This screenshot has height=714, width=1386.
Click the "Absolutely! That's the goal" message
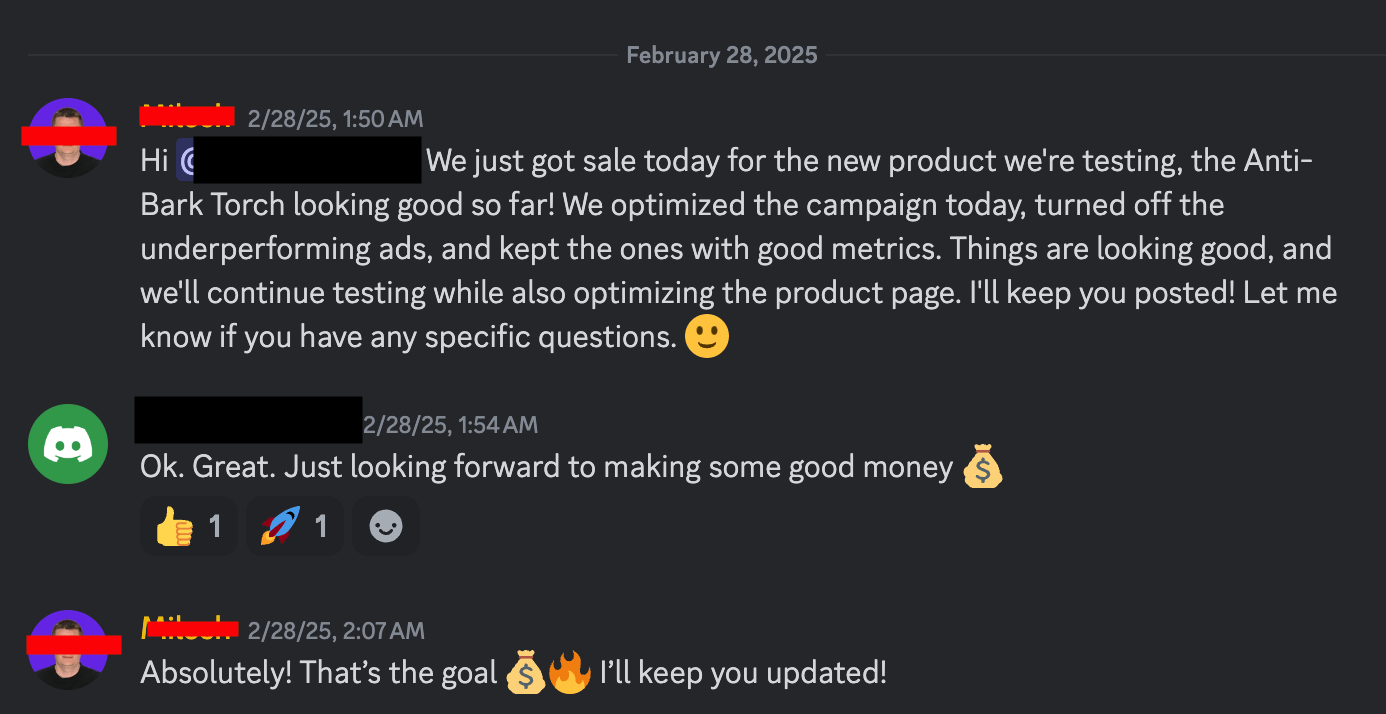318,672
